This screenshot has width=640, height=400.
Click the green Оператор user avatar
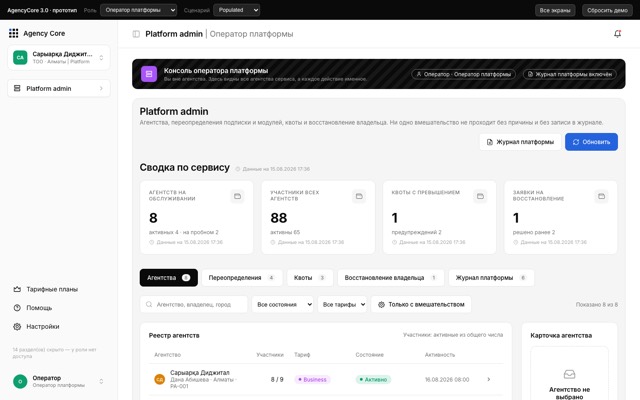coord(20,381)
